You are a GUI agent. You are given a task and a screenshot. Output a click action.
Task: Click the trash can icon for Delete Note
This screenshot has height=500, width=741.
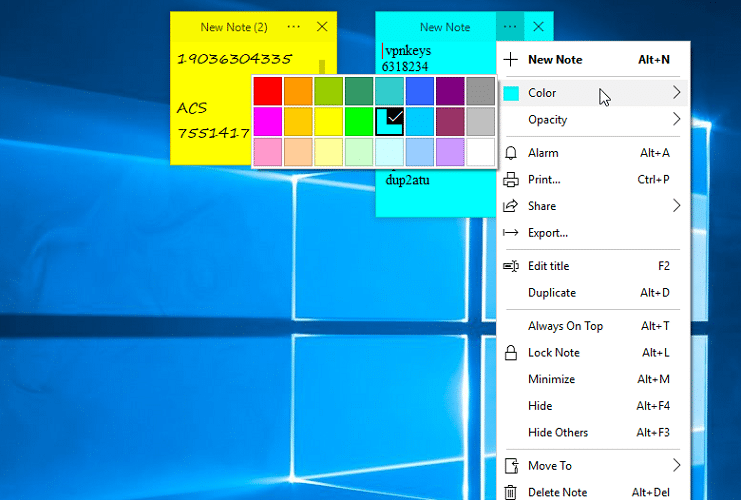pyautogui.click(x=510, y=492)
